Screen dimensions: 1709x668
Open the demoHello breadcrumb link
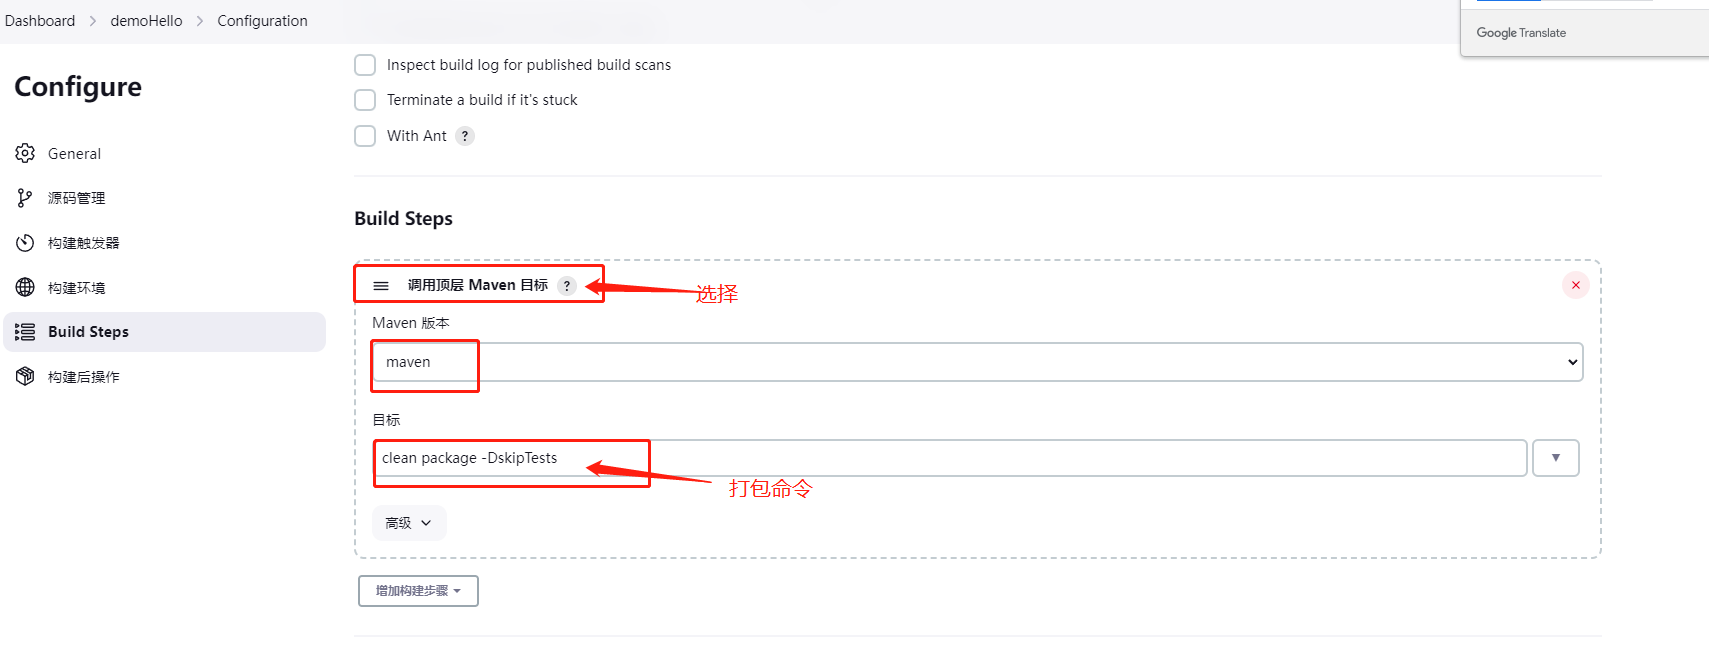(146, 21)
